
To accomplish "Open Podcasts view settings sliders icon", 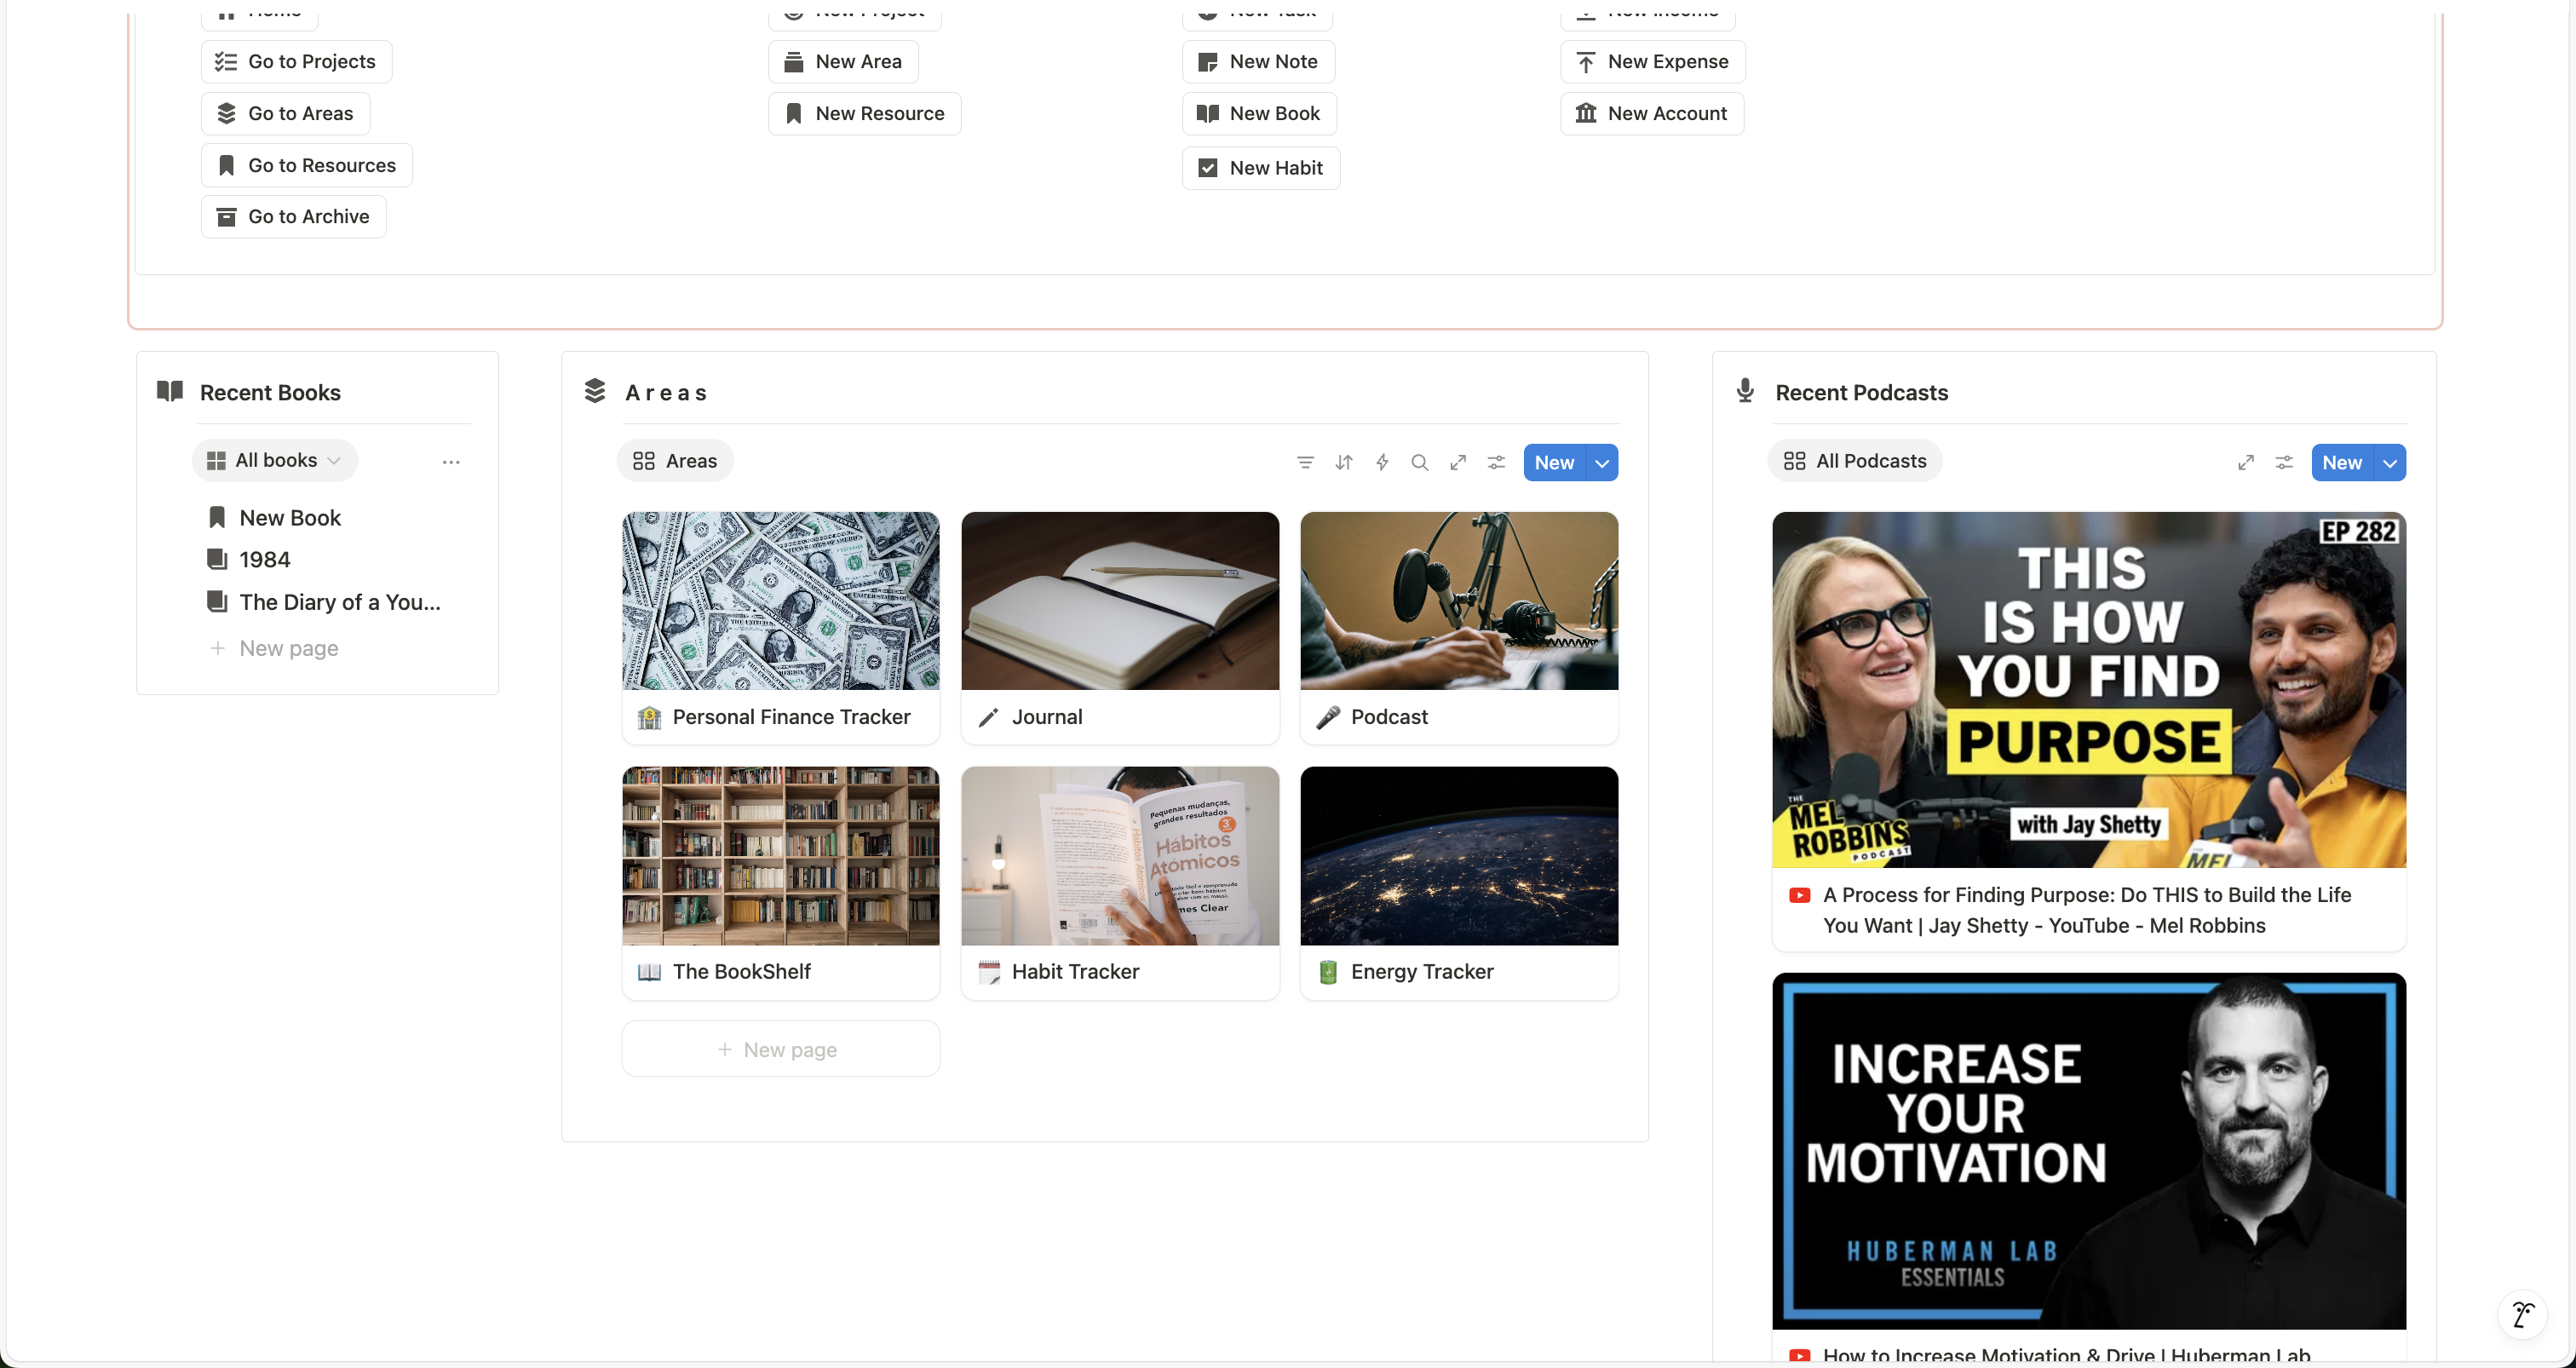I will (2284, 462).
